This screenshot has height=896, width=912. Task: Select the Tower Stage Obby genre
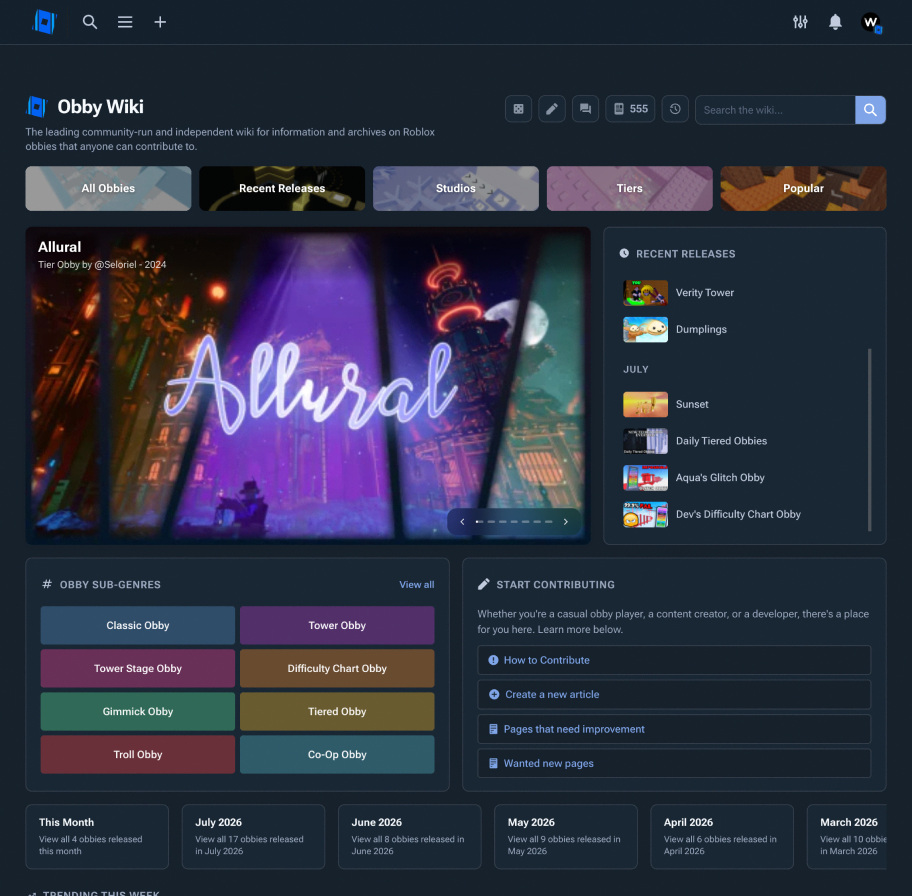(x=138, y=669)
